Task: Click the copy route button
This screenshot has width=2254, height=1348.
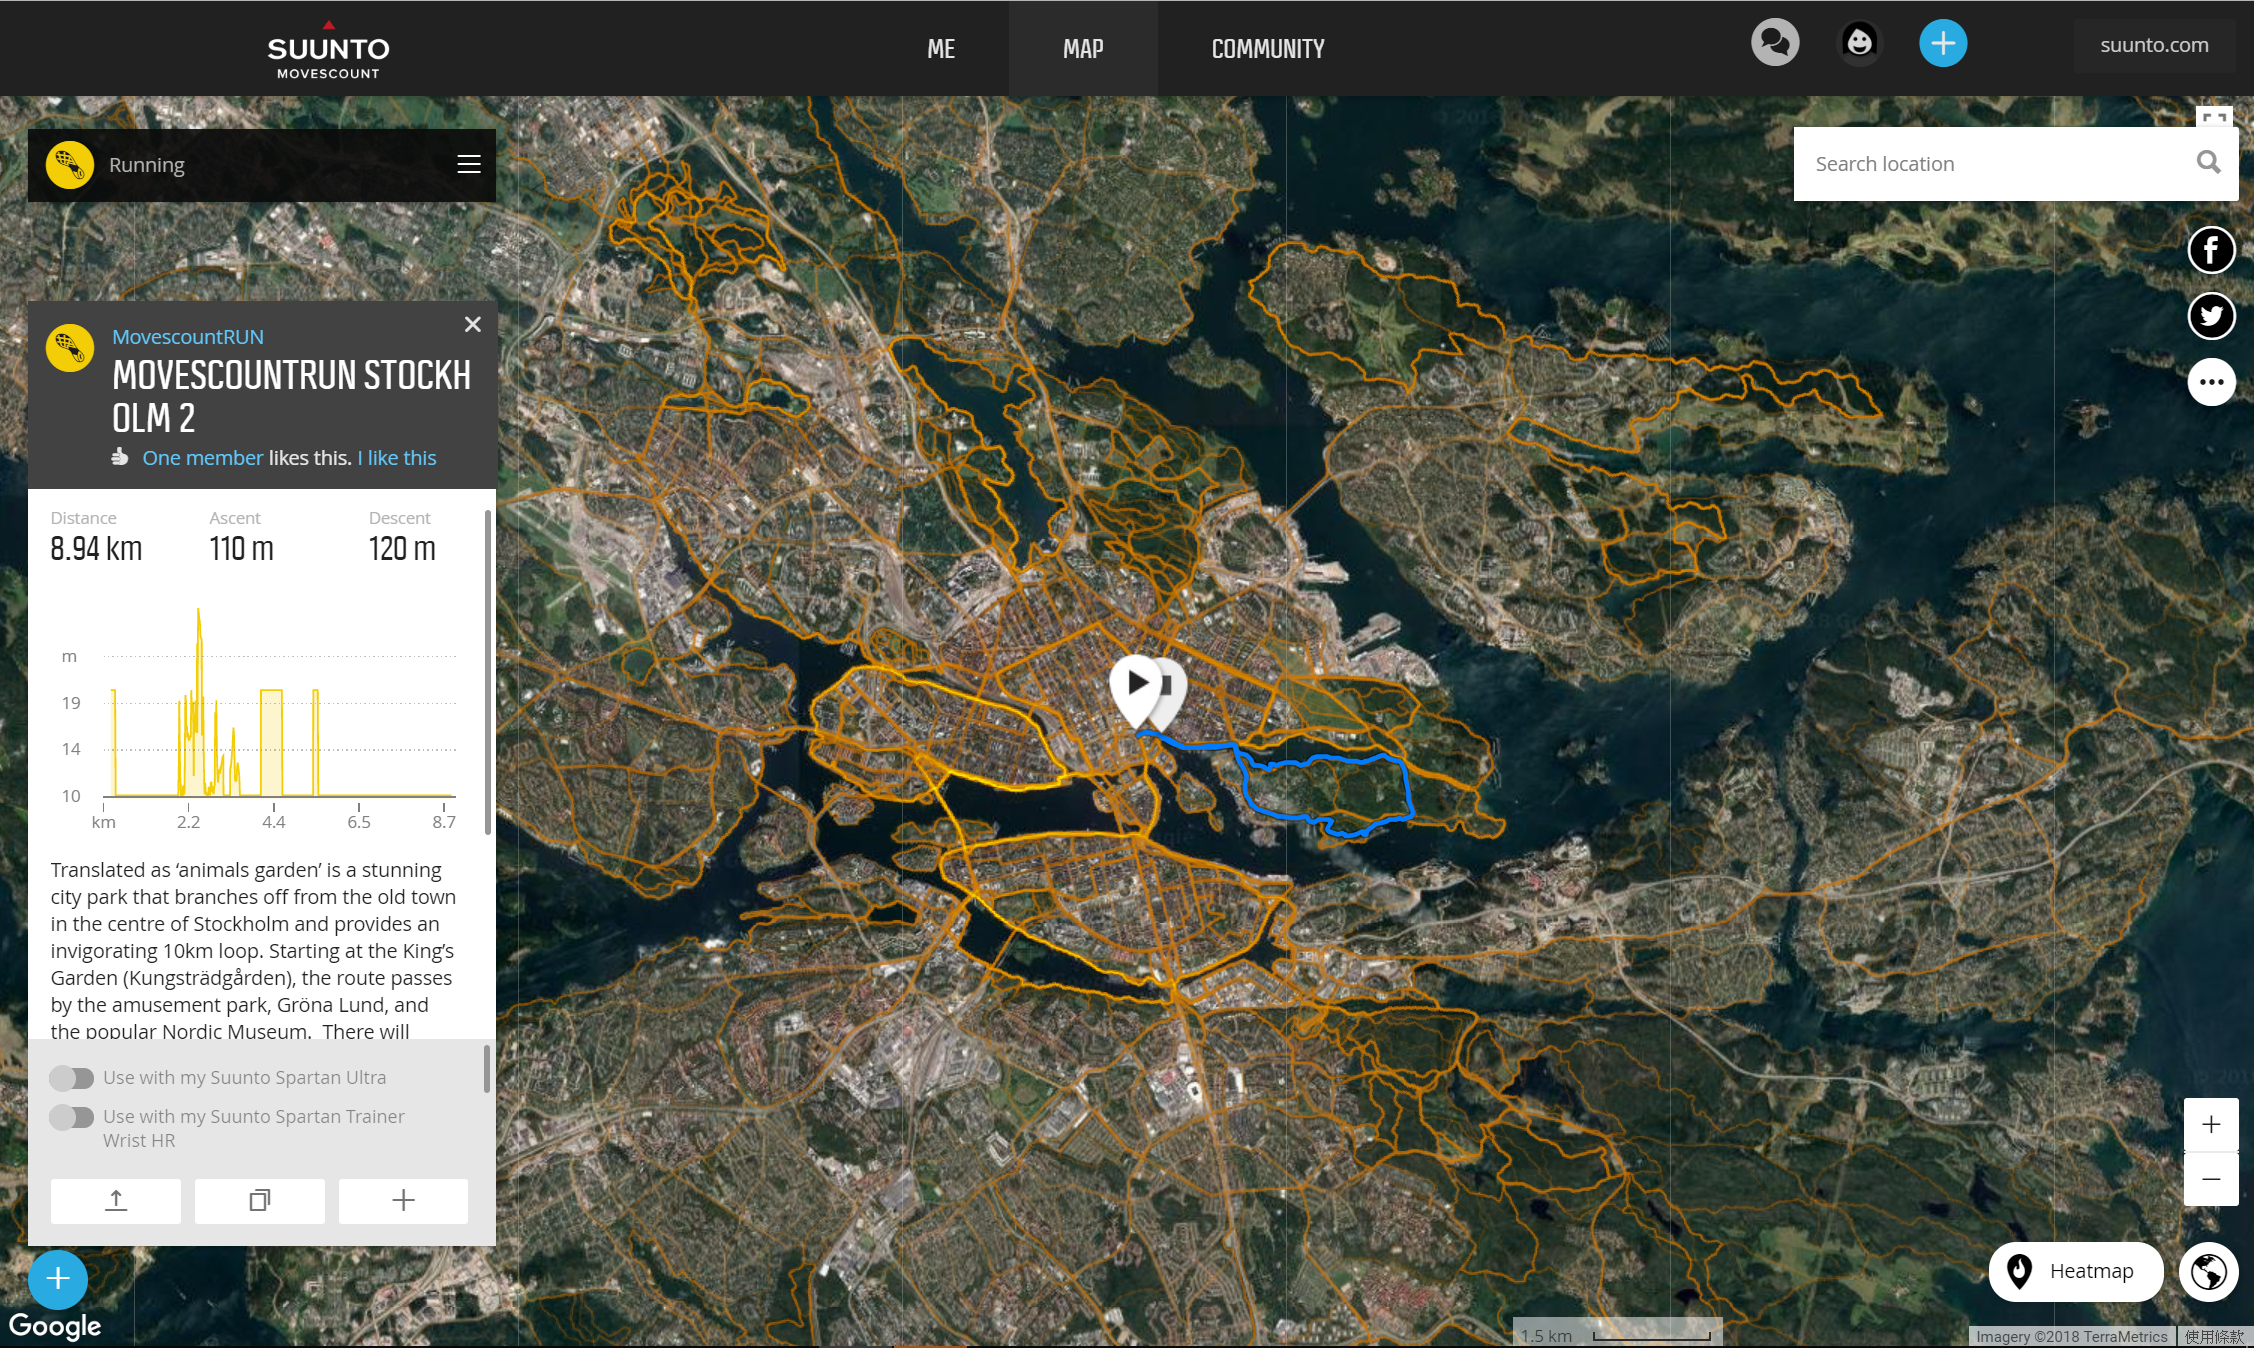Action: pyautogui.click(x=260, y=1200)
